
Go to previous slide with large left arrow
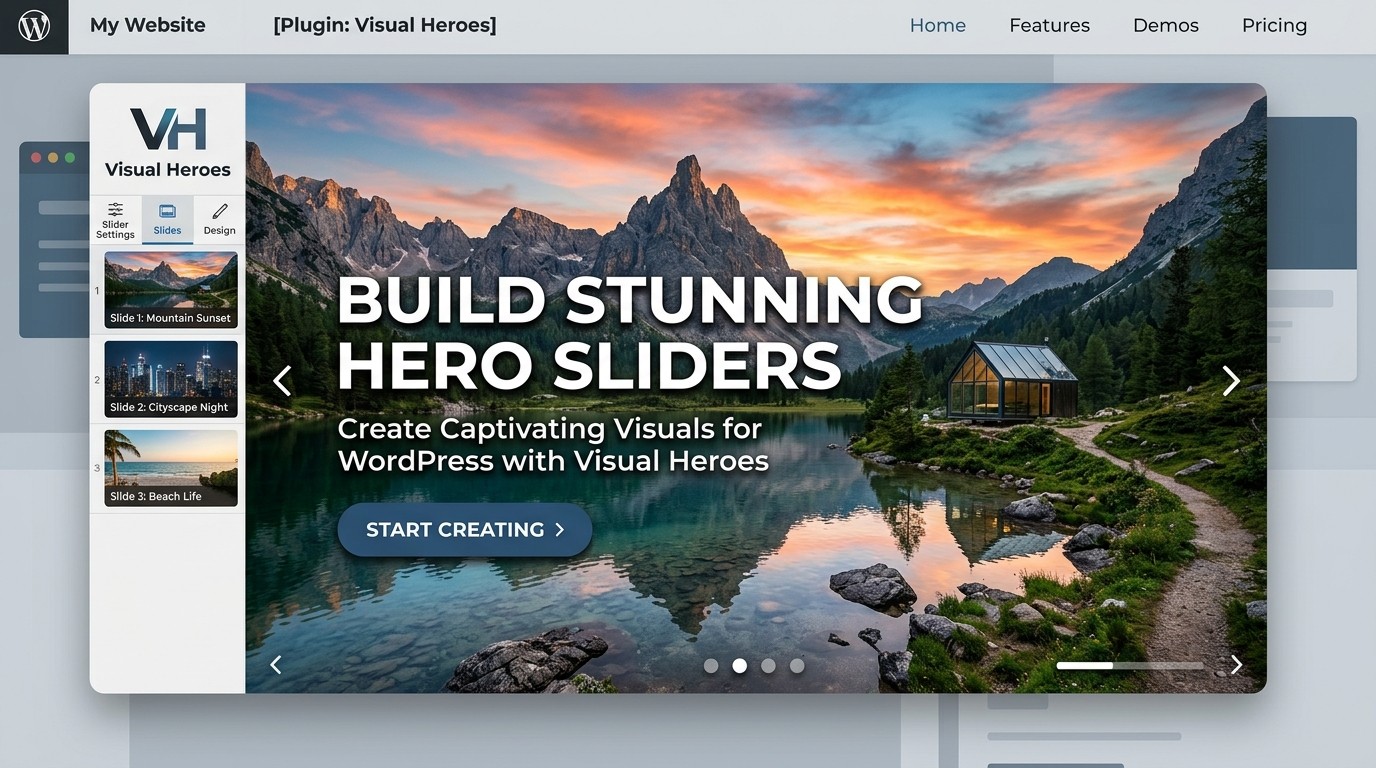pos(283,380)
